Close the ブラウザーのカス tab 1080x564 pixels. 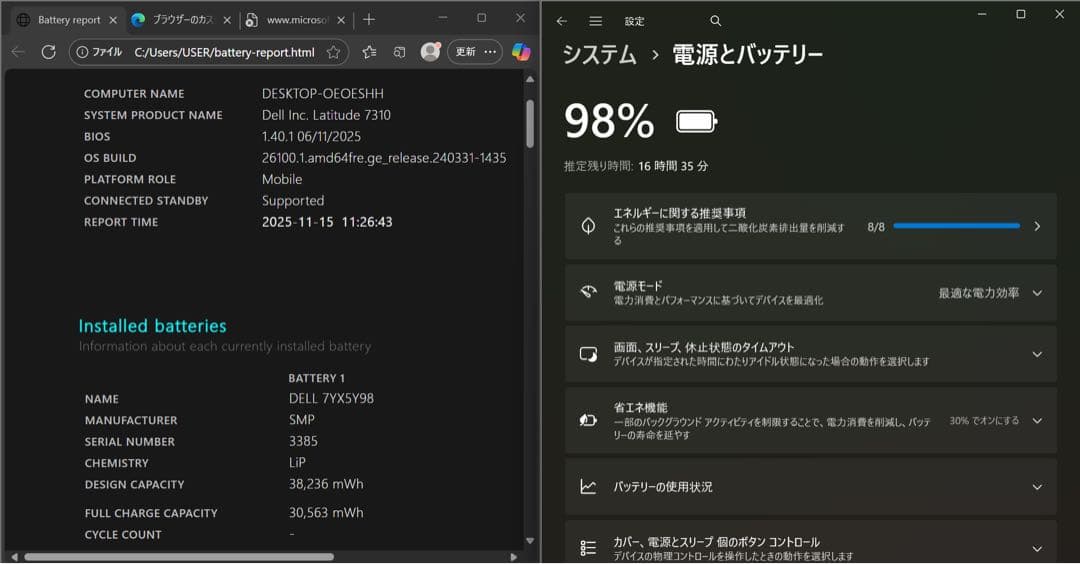click(x=227, y=20)
